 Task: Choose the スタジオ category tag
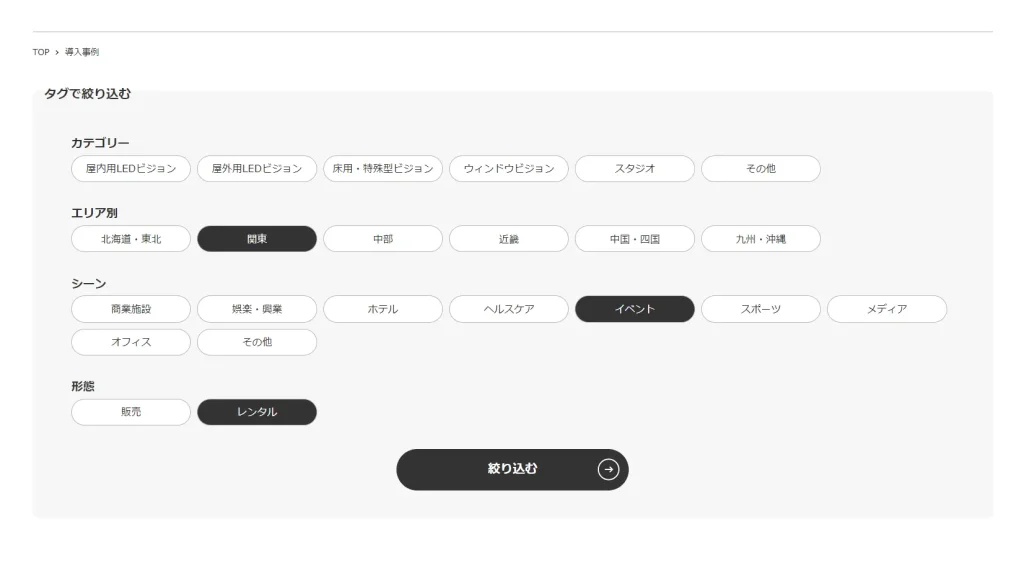635,169
